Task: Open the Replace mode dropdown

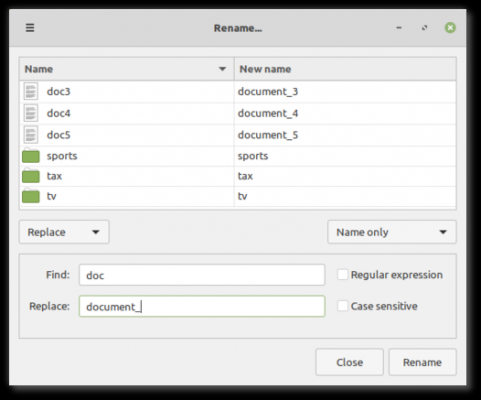Action: coord(64,232)
